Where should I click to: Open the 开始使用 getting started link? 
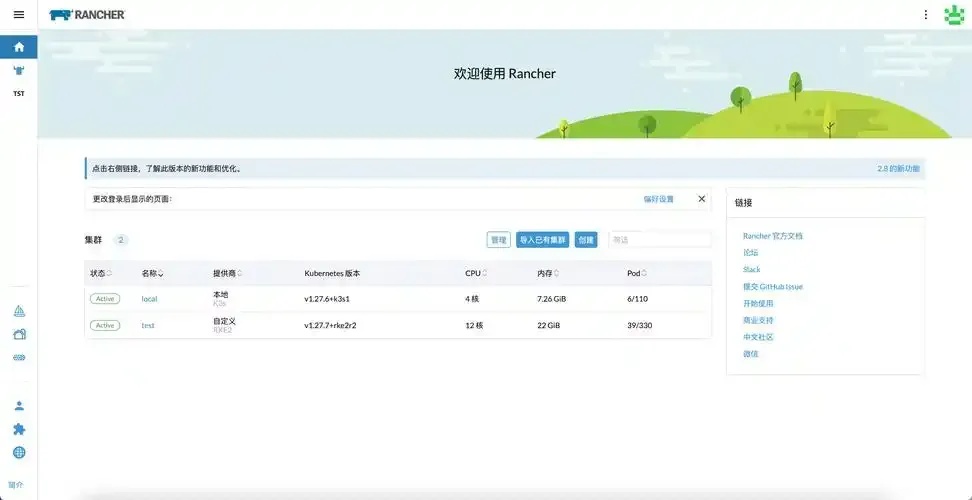tap(758, 304)
